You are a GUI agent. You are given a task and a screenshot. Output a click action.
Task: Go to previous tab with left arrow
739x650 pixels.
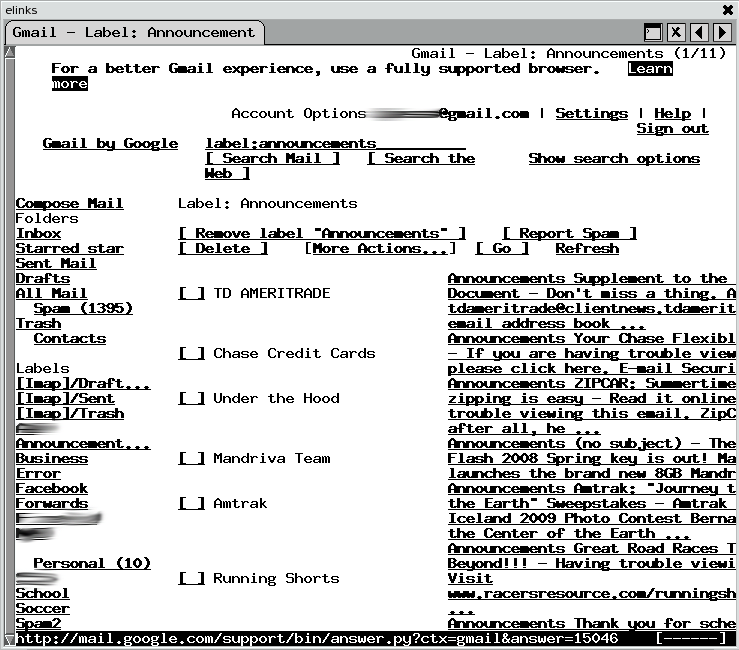699,33
